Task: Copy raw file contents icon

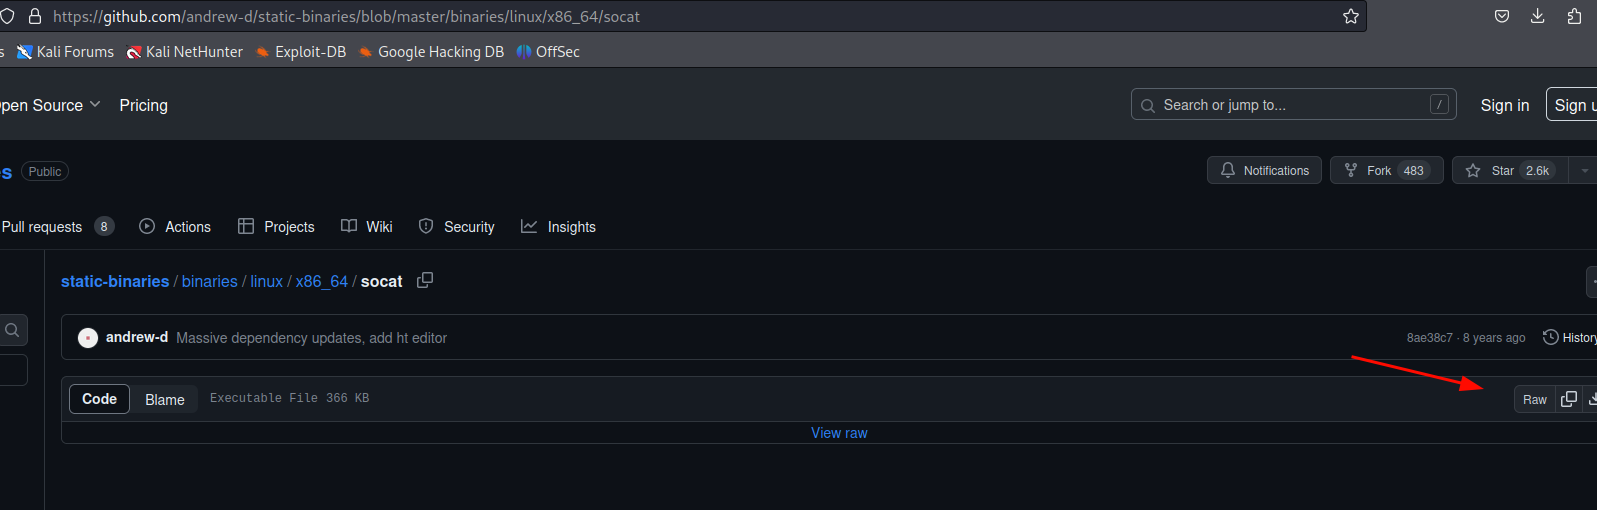Action: pos(1569,399)
